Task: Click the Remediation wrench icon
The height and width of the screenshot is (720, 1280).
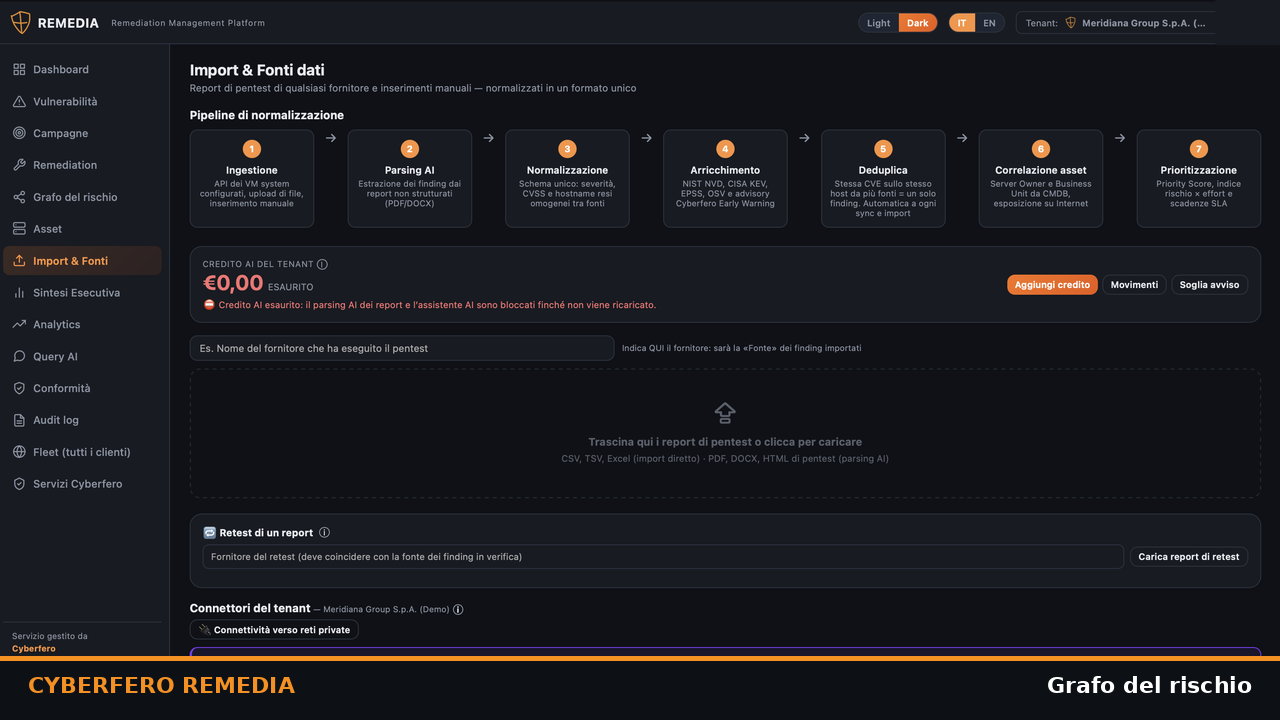Action: pos(19,166)
